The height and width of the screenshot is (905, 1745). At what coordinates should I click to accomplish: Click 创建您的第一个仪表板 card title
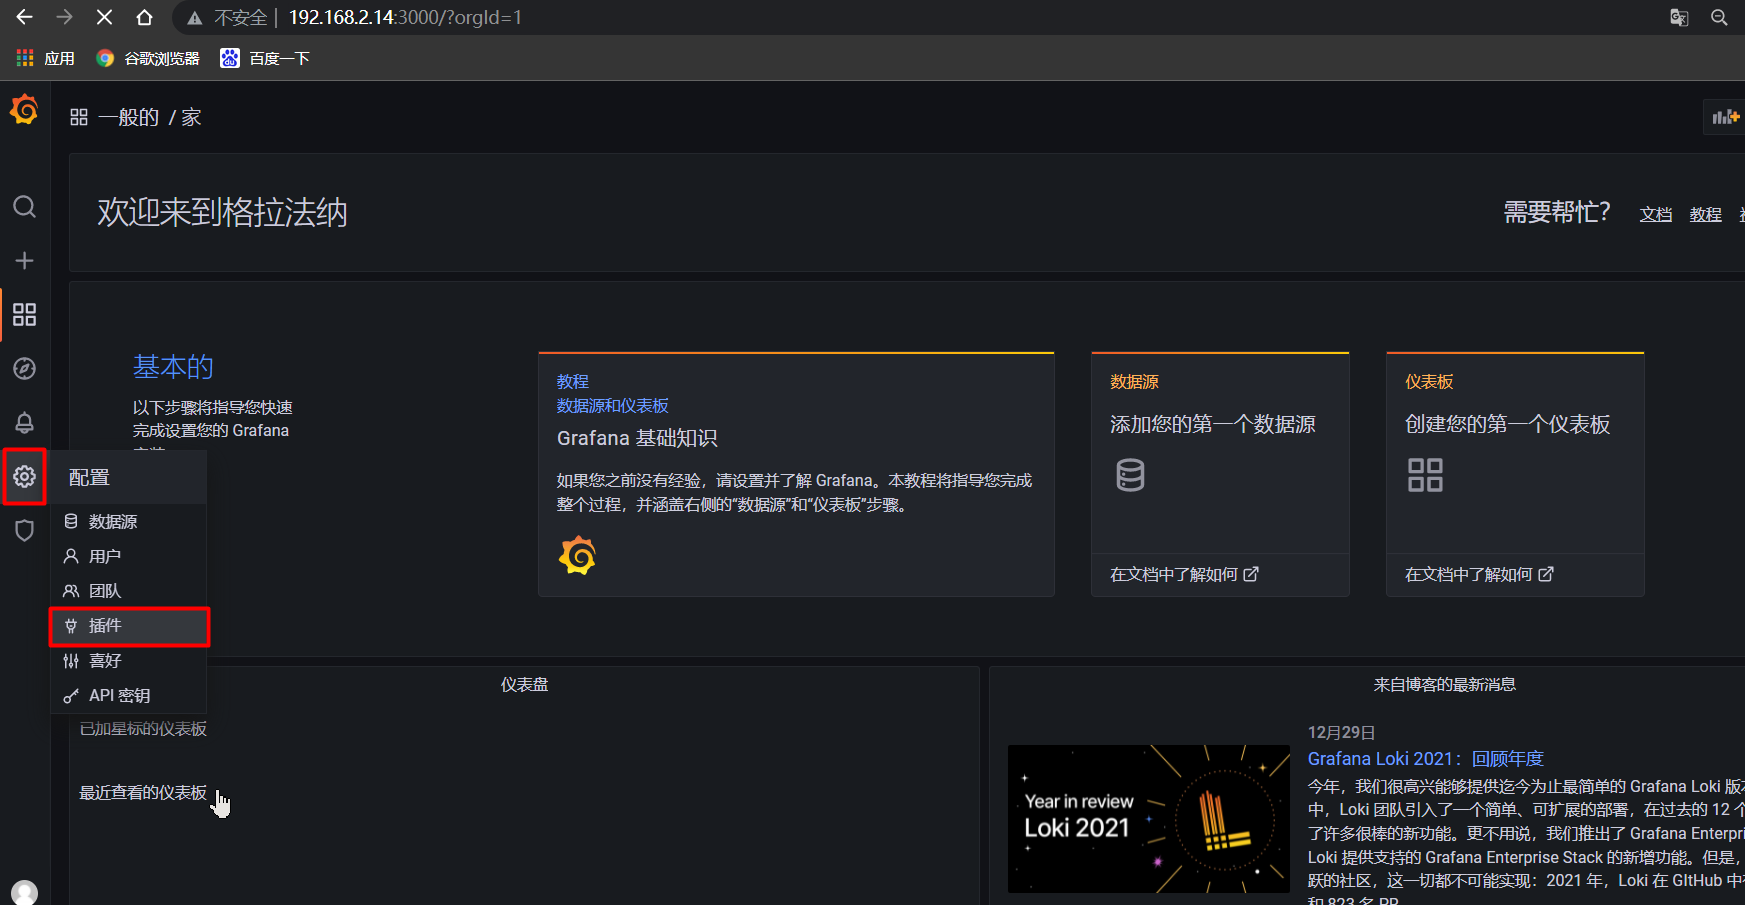pyautogui.click(x=1507, y=424)
